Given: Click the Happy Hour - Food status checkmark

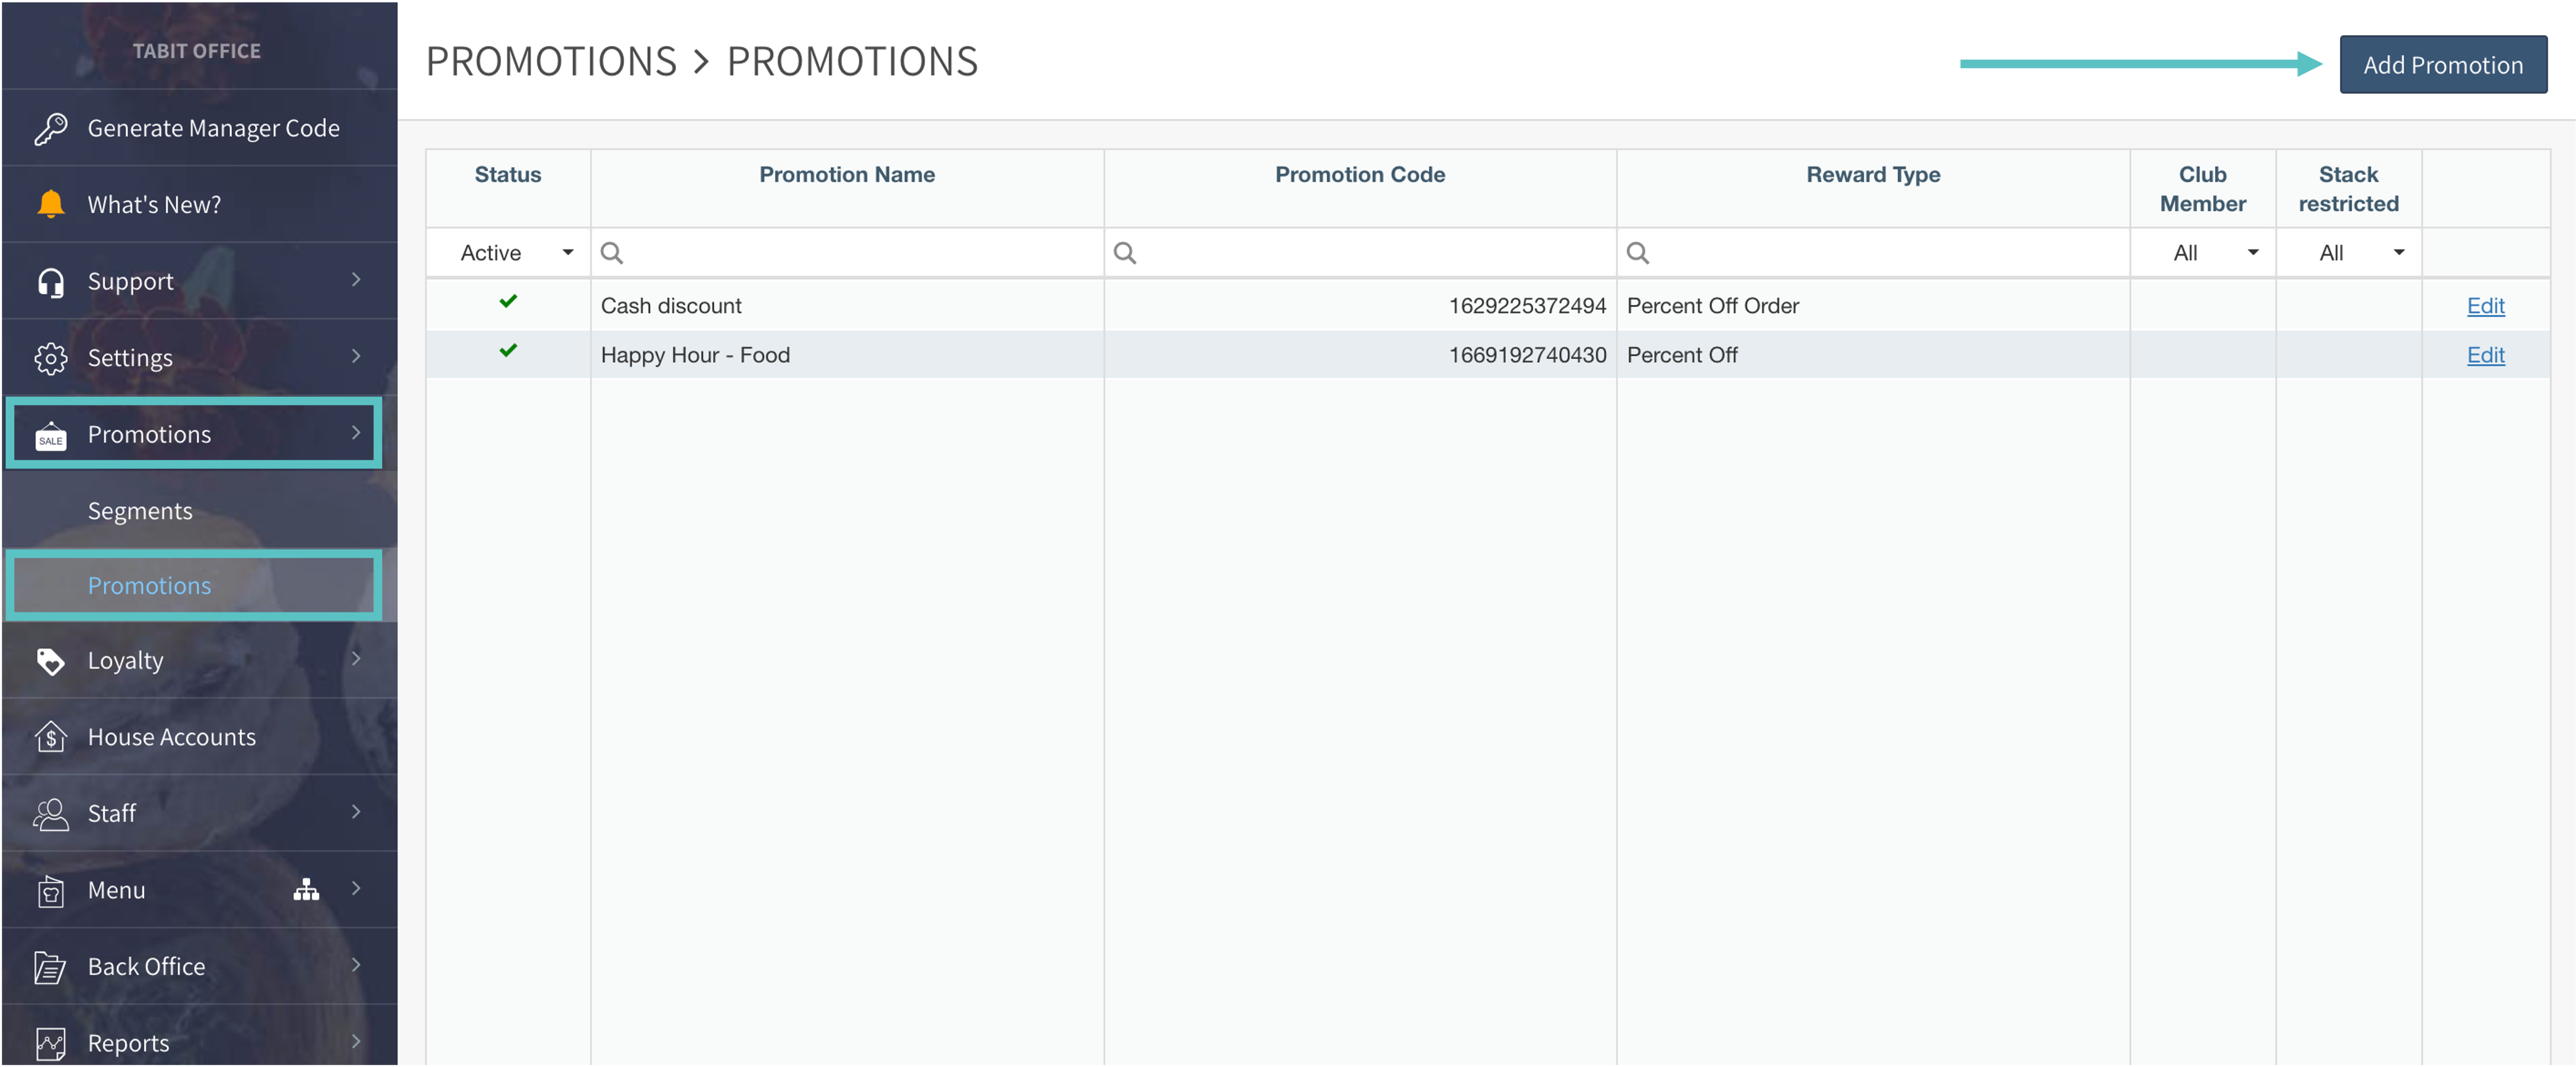Looking at the screenshot, I should (x=508, y=351).
